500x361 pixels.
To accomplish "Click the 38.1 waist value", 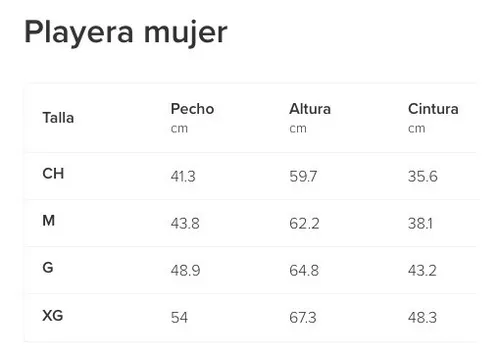I will click(x=420, y=223).
